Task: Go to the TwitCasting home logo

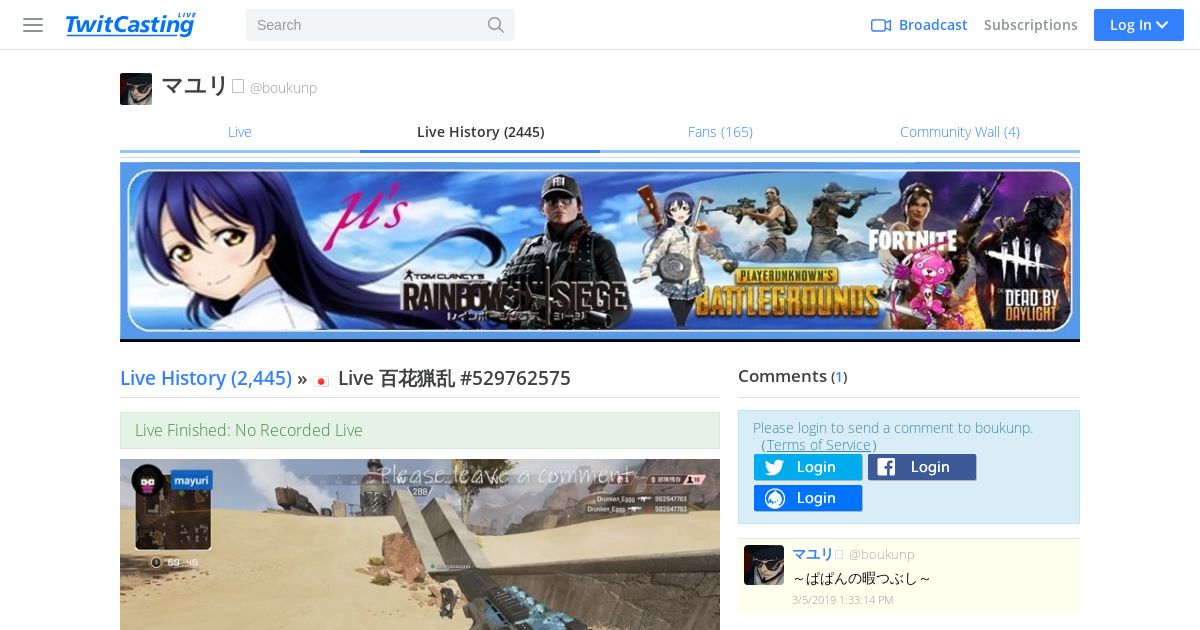Action: 130,25
